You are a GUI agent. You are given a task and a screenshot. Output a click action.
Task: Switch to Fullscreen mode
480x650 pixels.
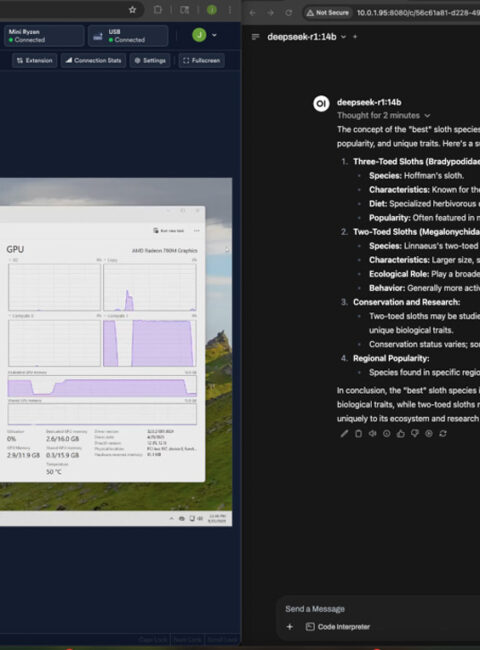201,61
